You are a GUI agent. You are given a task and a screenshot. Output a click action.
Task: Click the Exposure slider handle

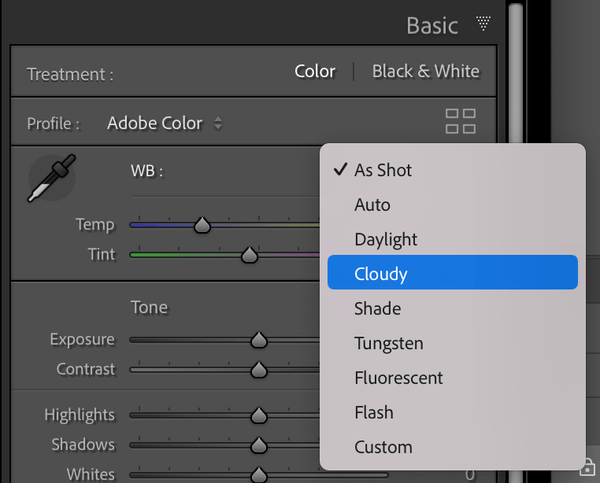pos(259,340)
